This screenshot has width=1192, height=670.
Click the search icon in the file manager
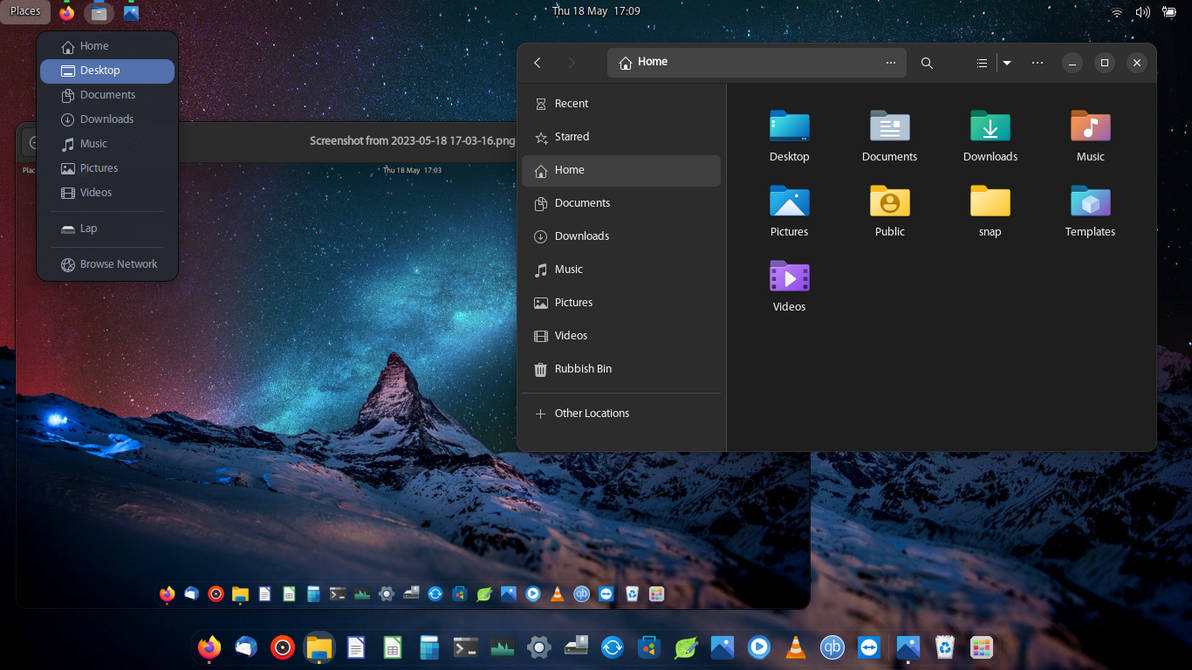coord(926,62)
